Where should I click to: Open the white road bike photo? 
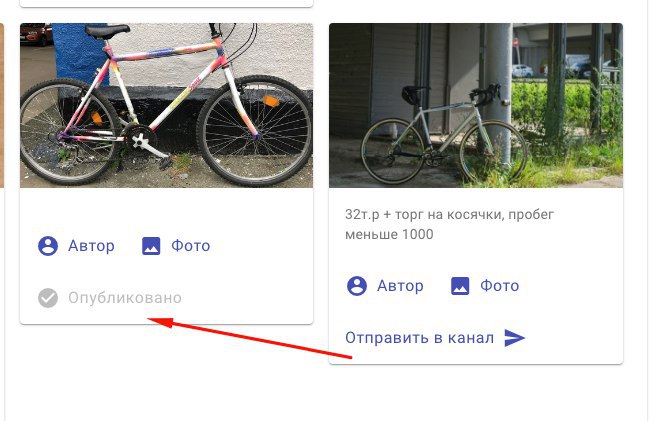click(476, 105)
